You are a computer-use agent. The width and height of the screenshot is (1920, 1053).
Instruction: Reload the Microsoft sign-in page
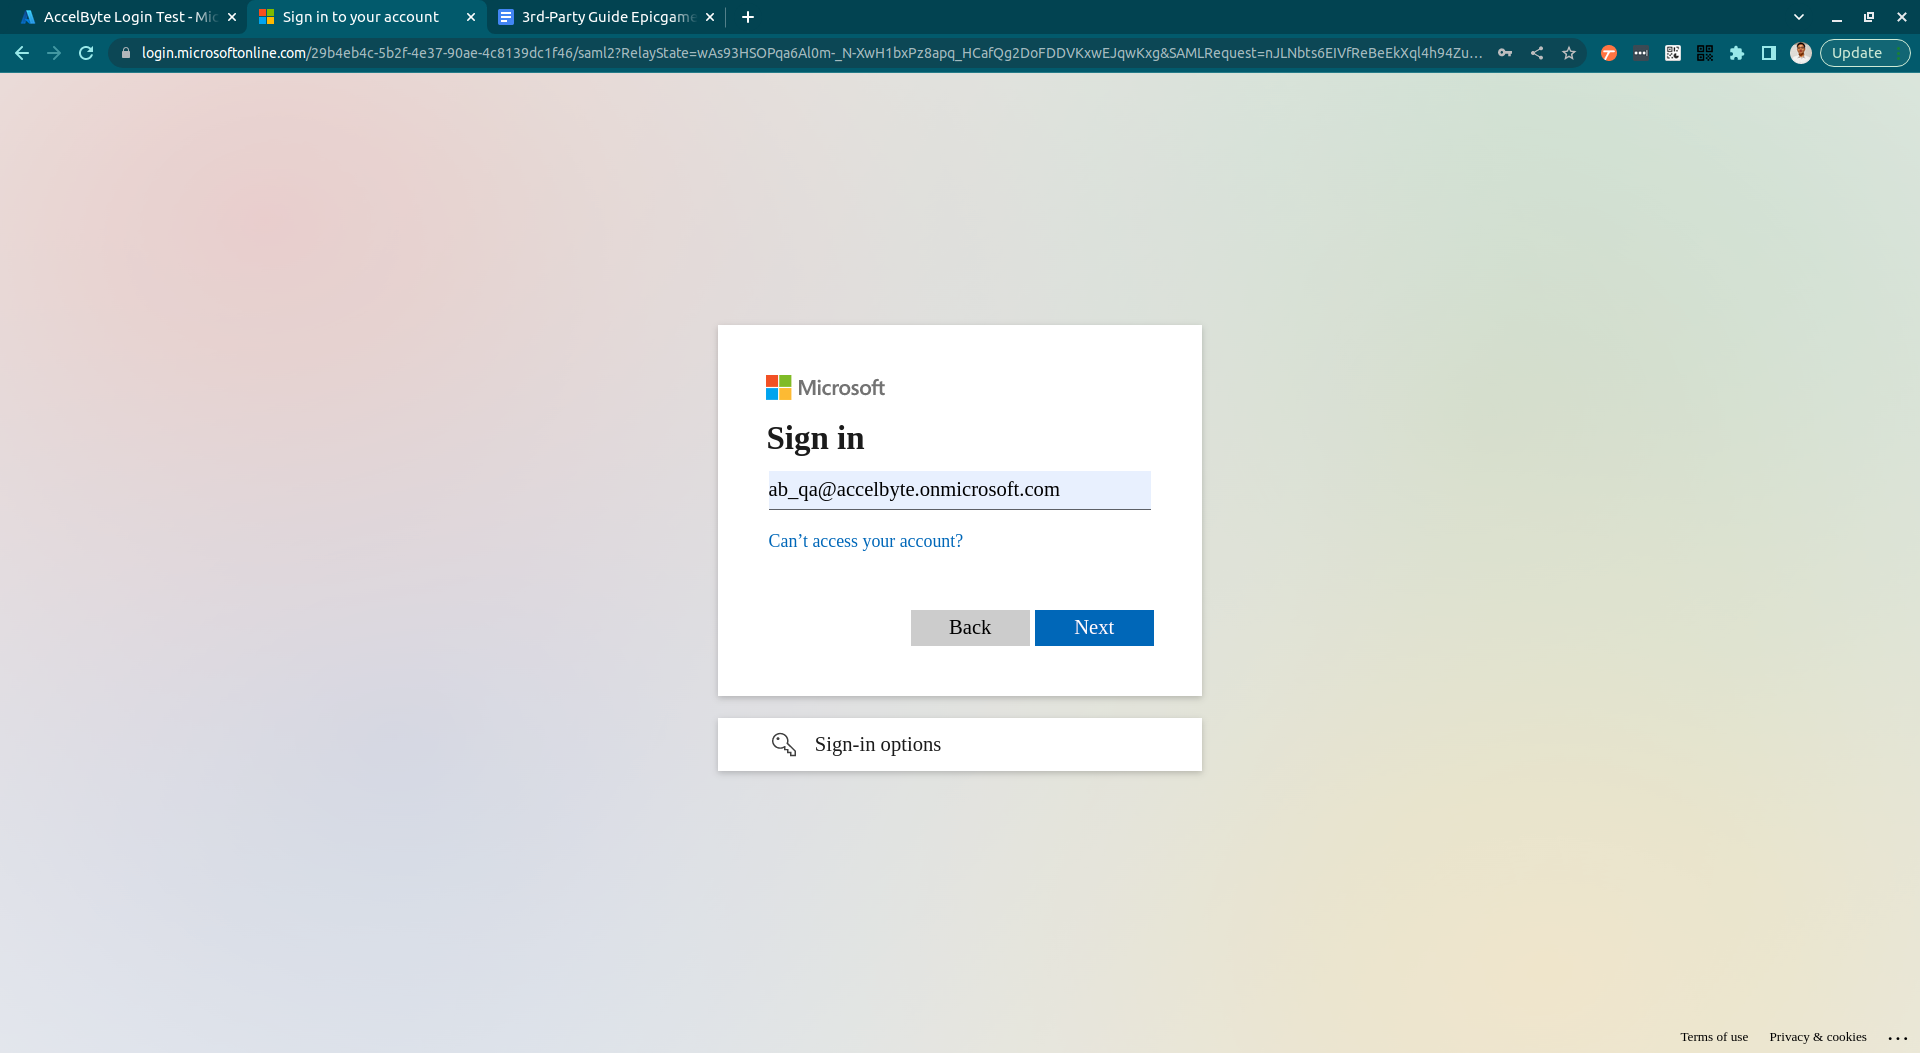point(86,53)
